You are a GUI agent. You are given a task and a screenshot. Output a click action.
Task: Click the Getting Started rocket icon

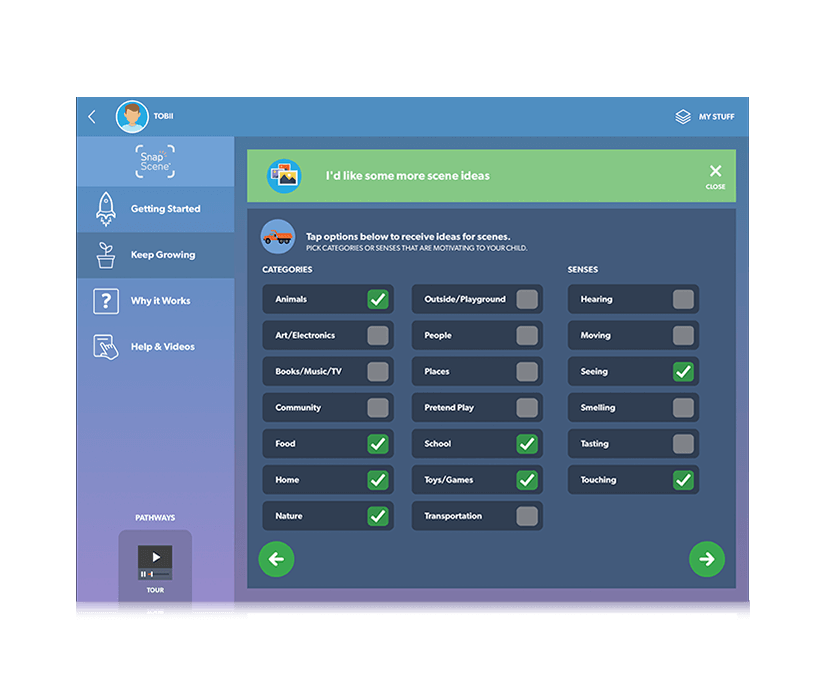coord(105,209)
